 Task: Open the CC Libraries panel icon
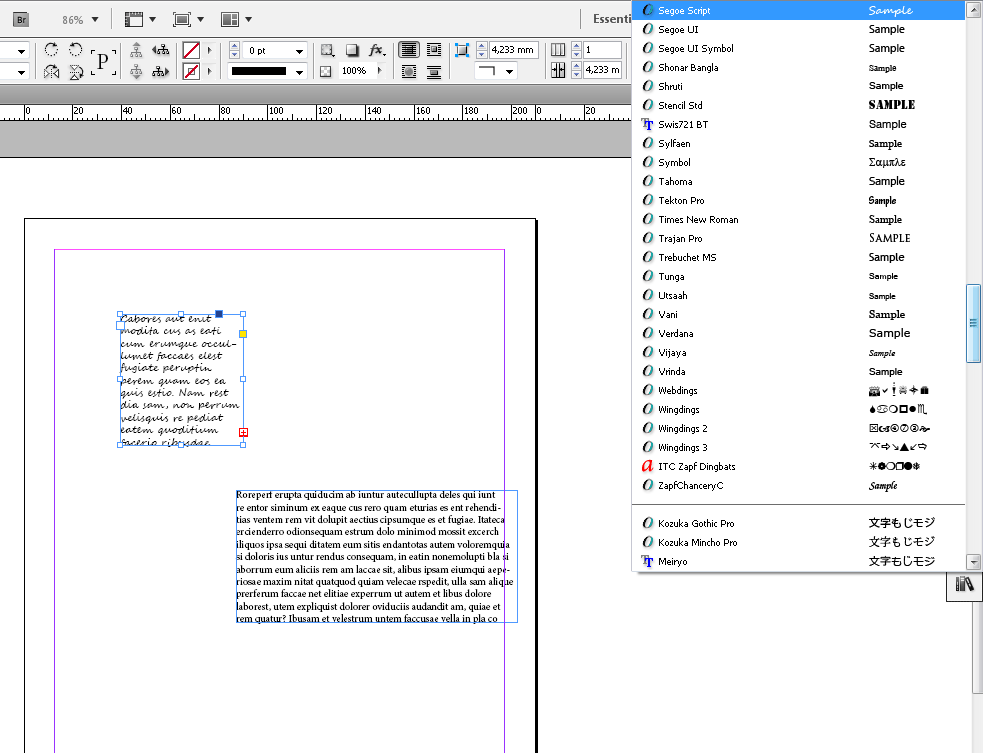pos(964,585)
